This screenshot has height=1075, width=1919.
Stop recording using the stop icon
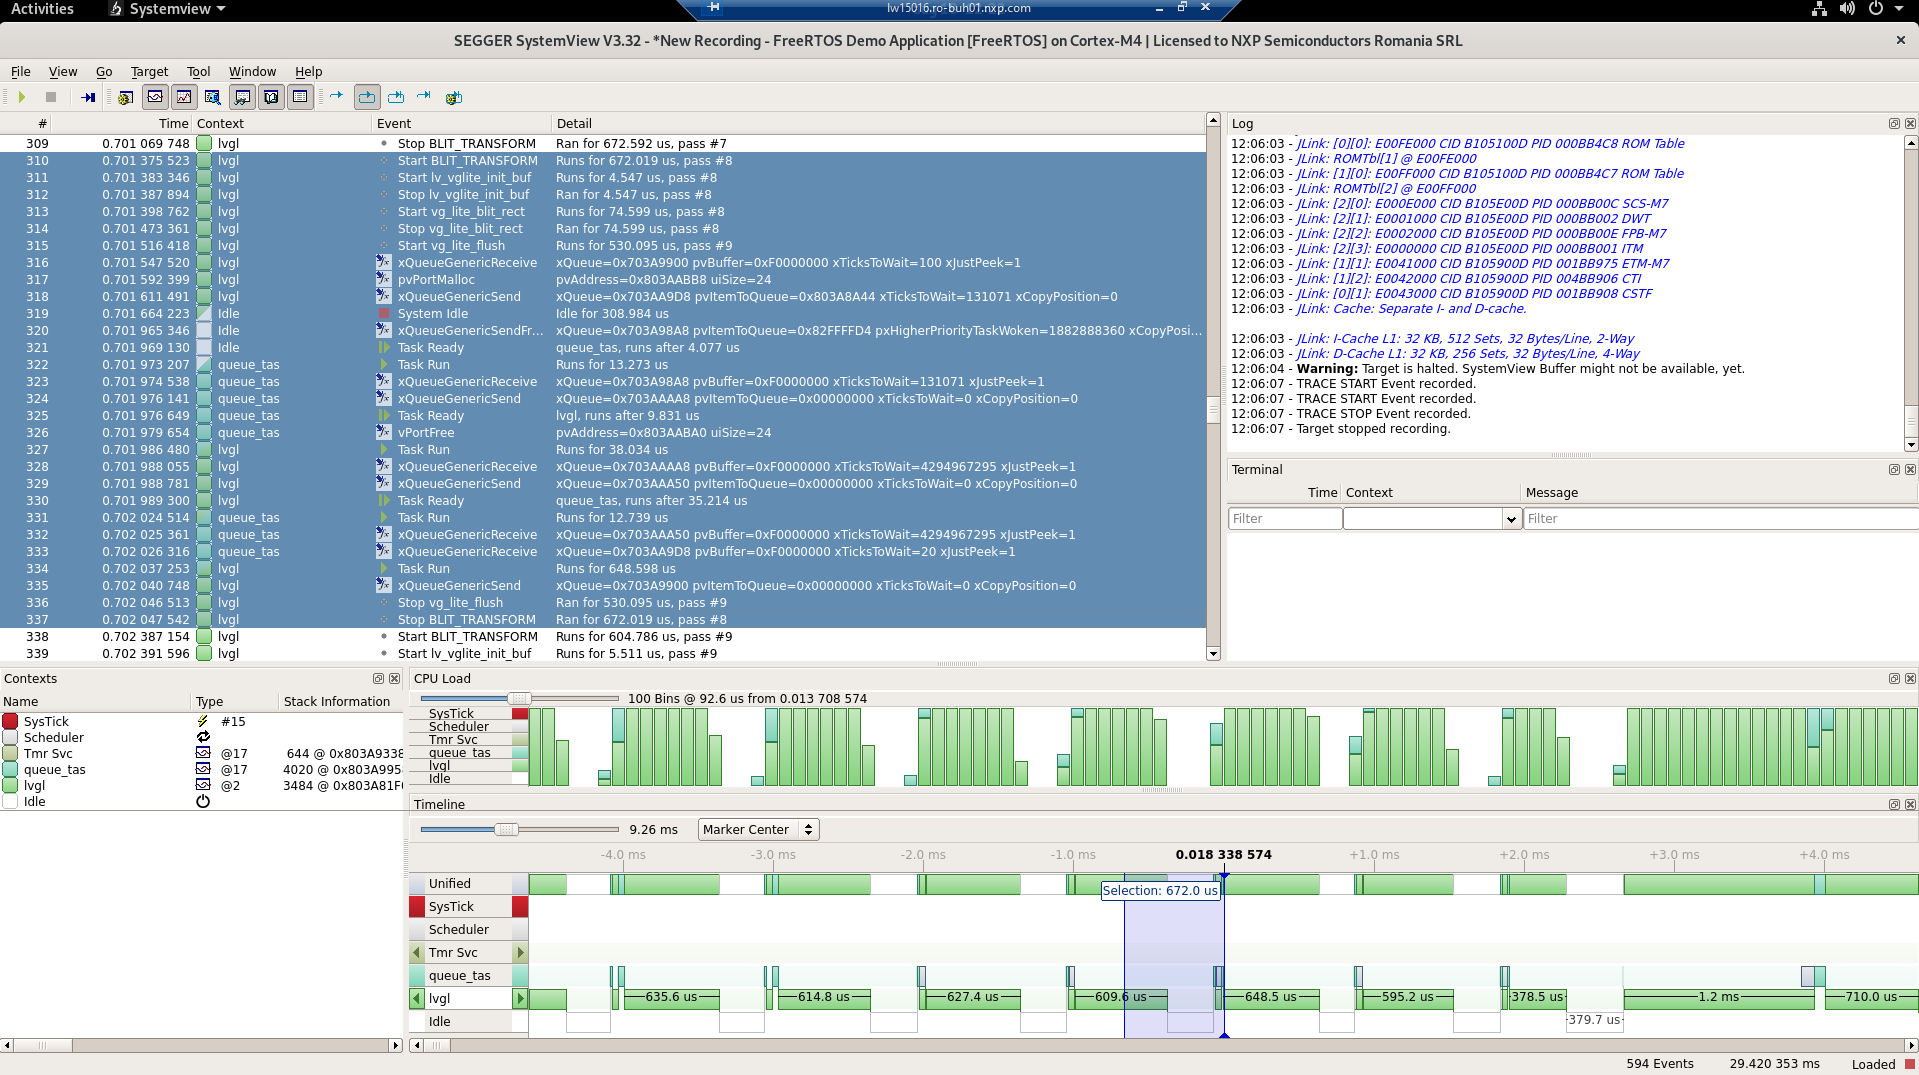[52, 97]
